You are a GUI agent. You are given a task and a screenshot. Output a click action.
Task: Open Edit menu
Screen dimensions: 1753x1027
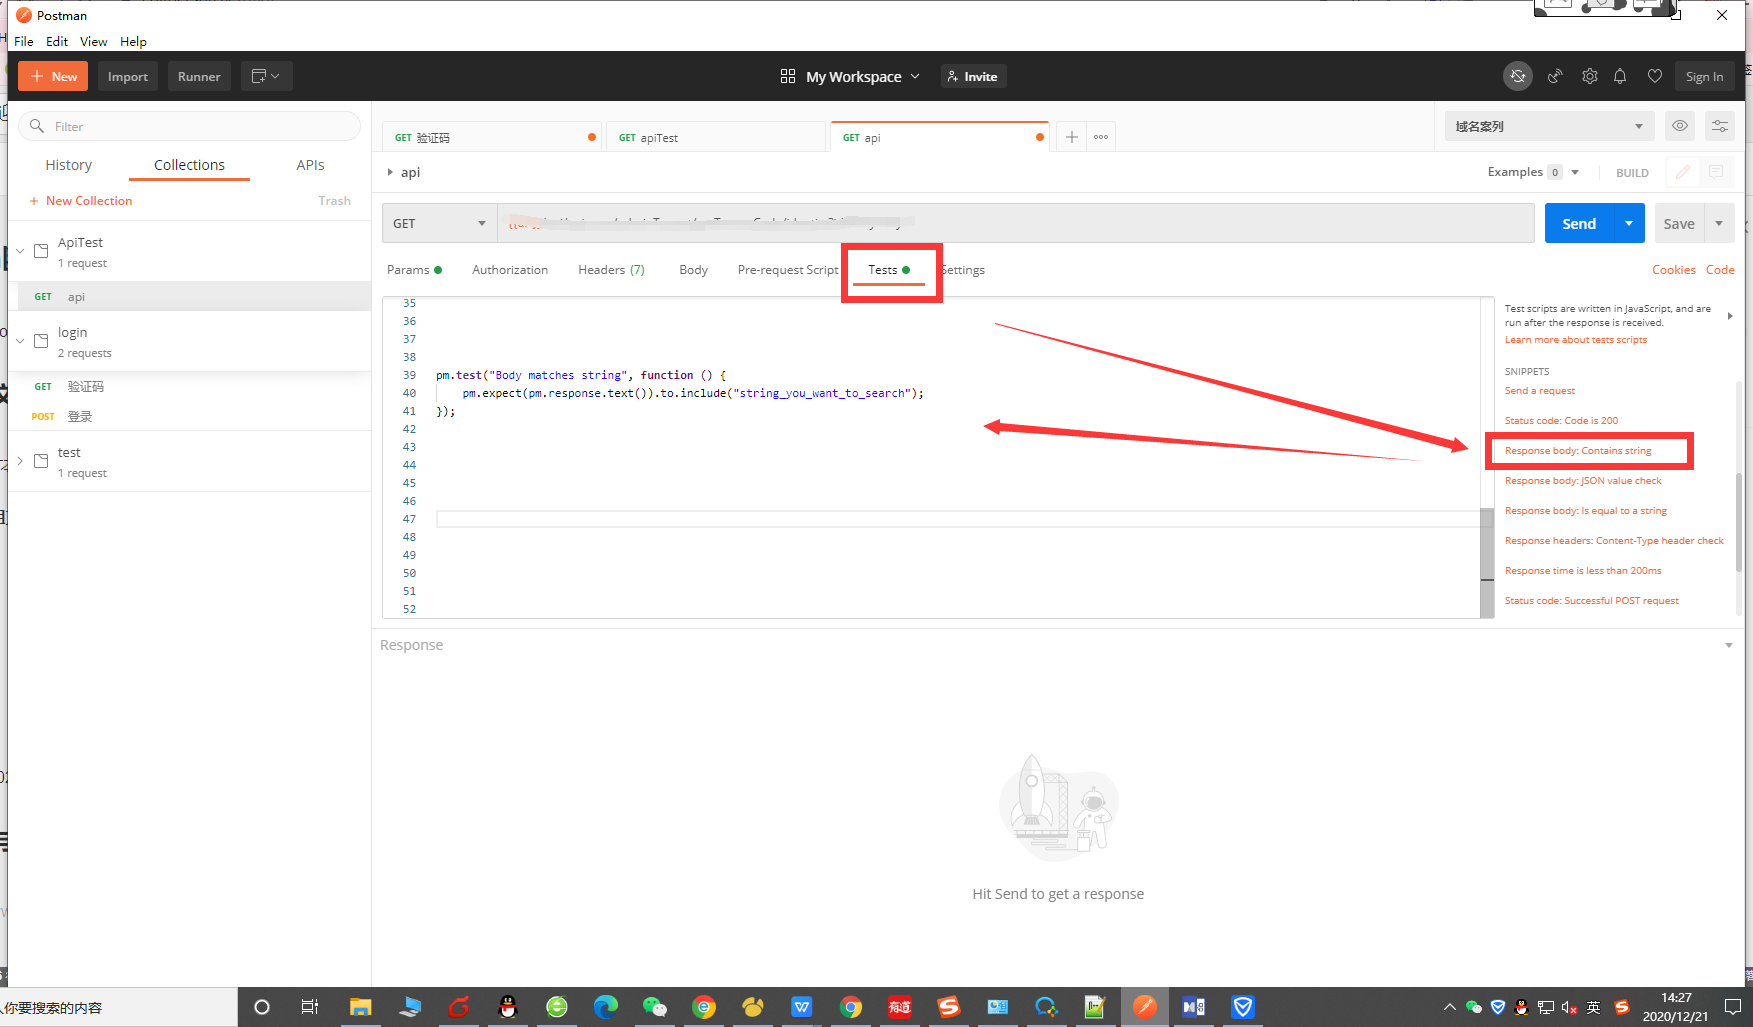click(57, 41)
